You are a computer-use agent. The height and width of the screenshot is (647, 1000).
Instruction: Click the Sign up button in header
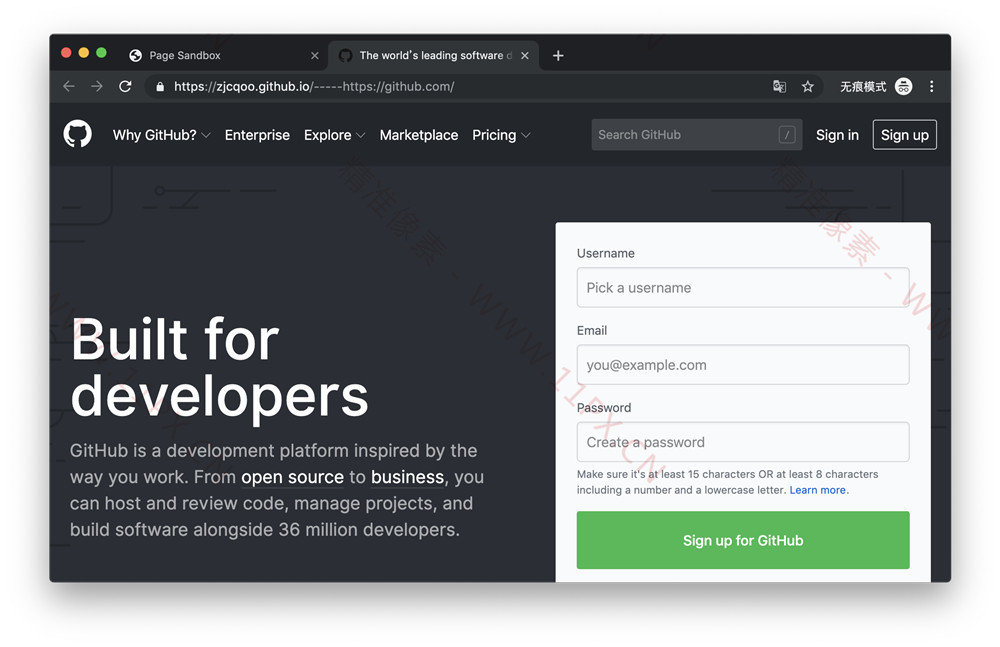pos(905,135)
